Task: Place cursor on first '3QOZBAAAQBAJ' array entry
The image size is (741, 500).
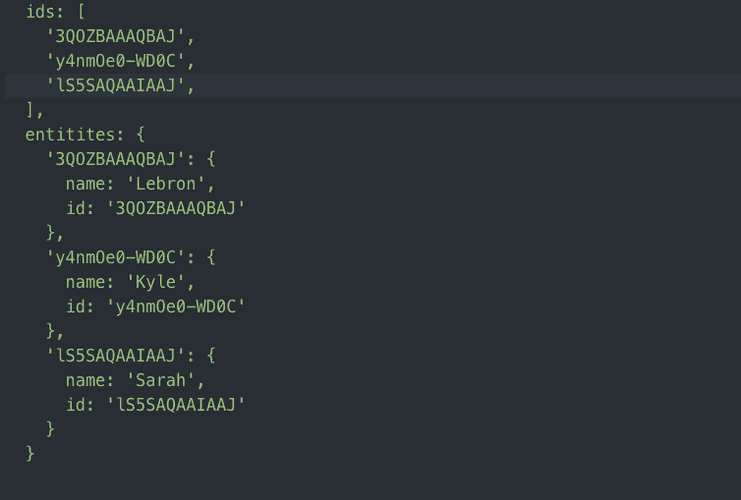Action: pyautogui.click(x=115, y=36)
